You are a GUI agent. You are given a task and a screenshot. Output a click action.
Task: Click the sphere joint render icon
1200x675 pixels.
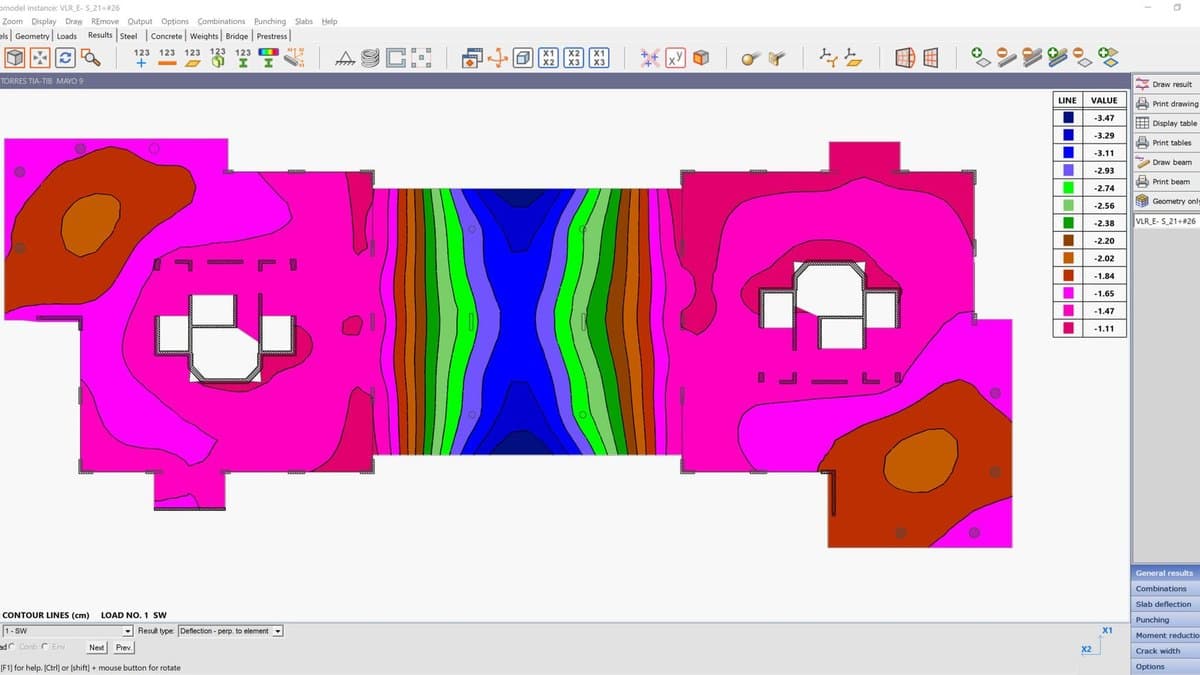tap(751, 59)
